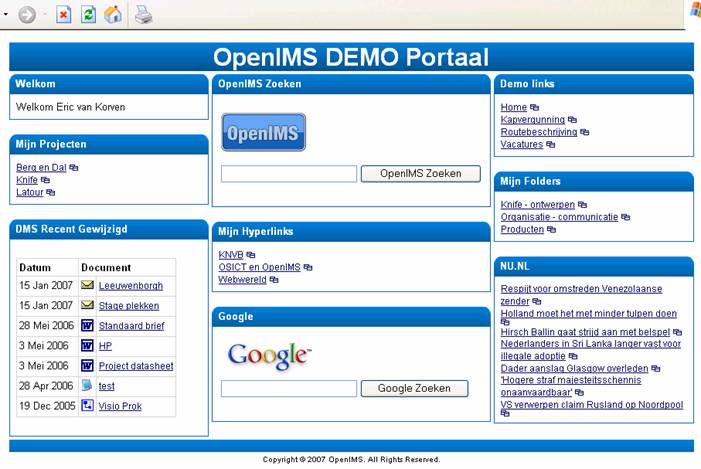701x469 pixels.
Task: Open the new-window icon beside Knife project
Action: point(45,180)
